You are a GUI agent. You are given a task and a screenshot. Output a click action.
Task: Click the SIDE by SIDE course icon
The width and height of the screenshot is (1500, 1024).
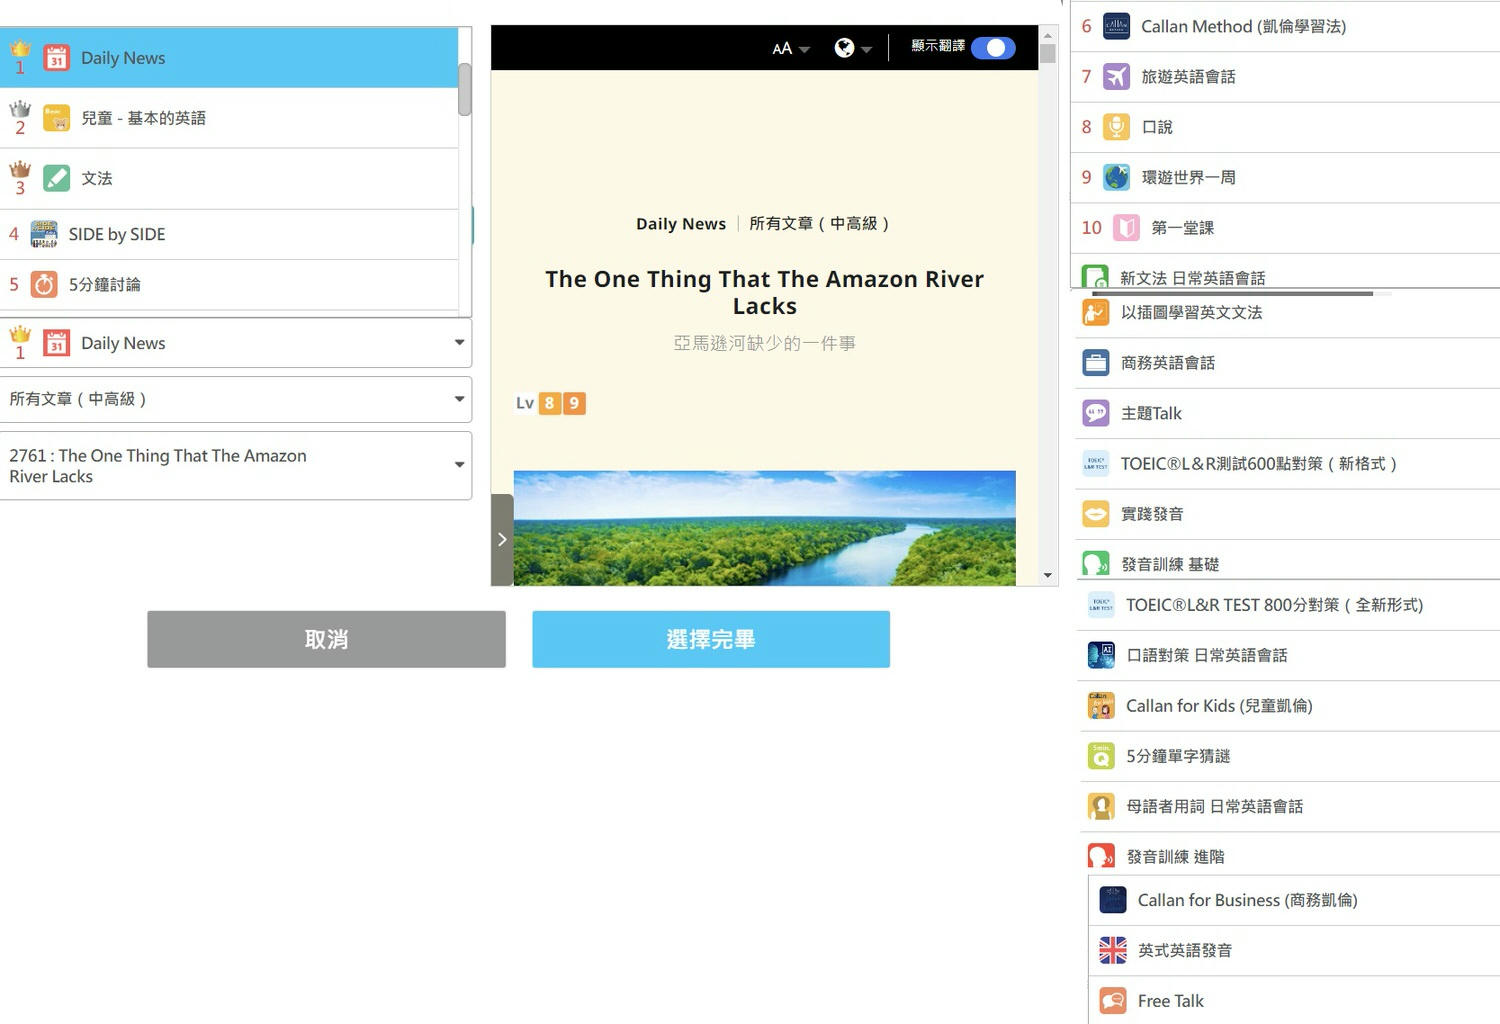tap(44, 234)
